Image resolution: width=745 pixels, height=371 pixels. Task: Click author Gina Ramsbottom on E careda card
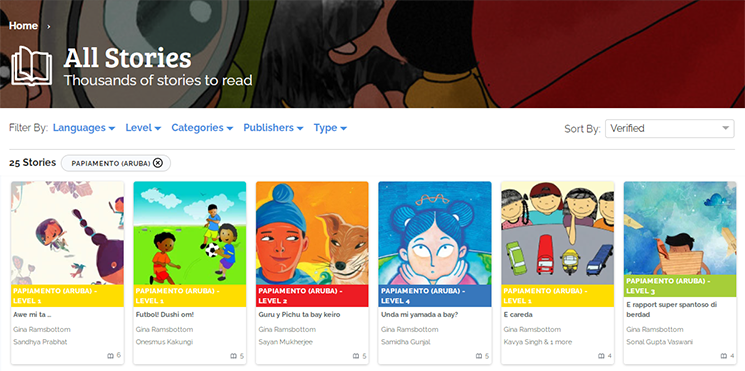(532, 329)
